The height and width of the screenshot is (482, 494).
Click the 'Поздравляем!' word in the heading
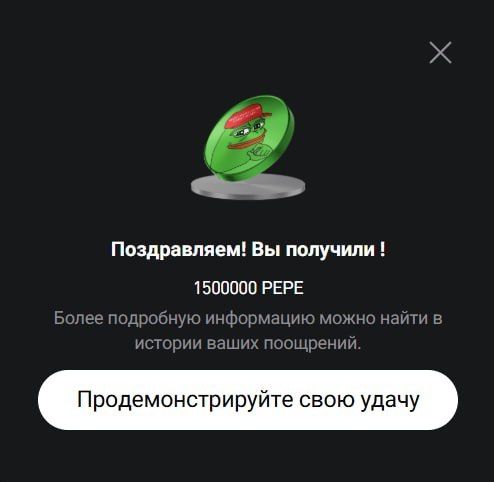[x=178, y=249]
